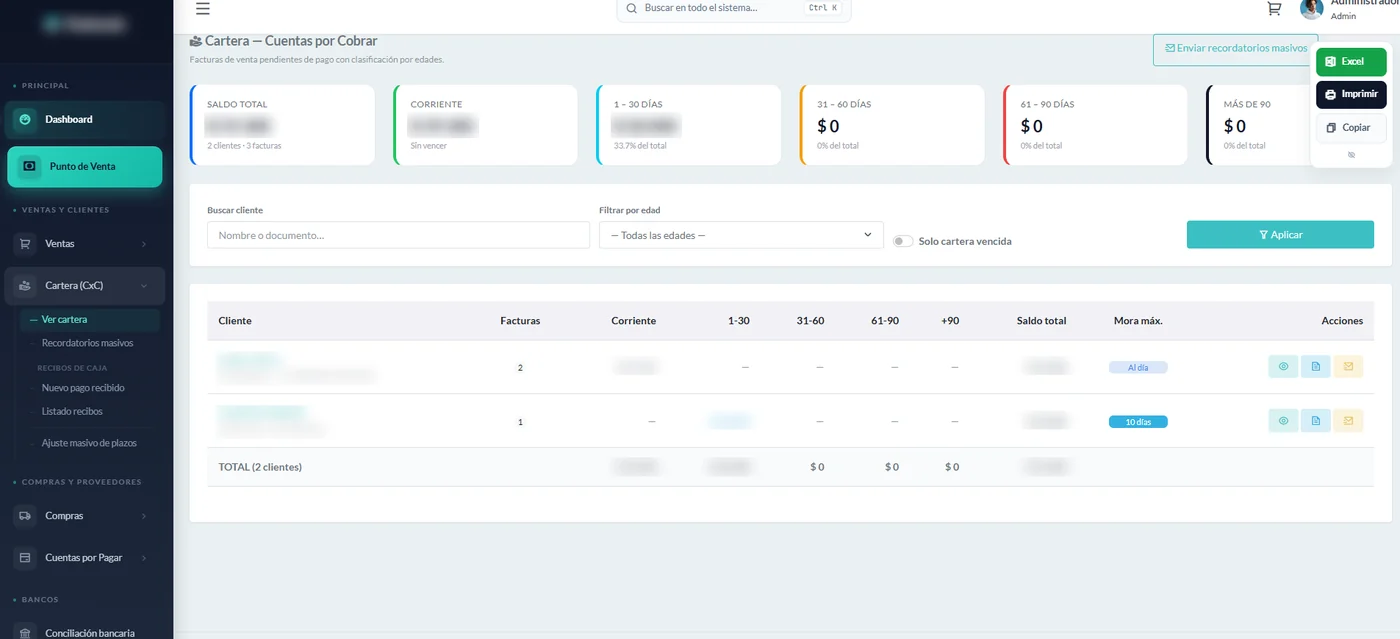Open 'Recordatorios masivos' in sidebar
Viewport: 1400px width, 639px height.
click(x=87, y=343)
